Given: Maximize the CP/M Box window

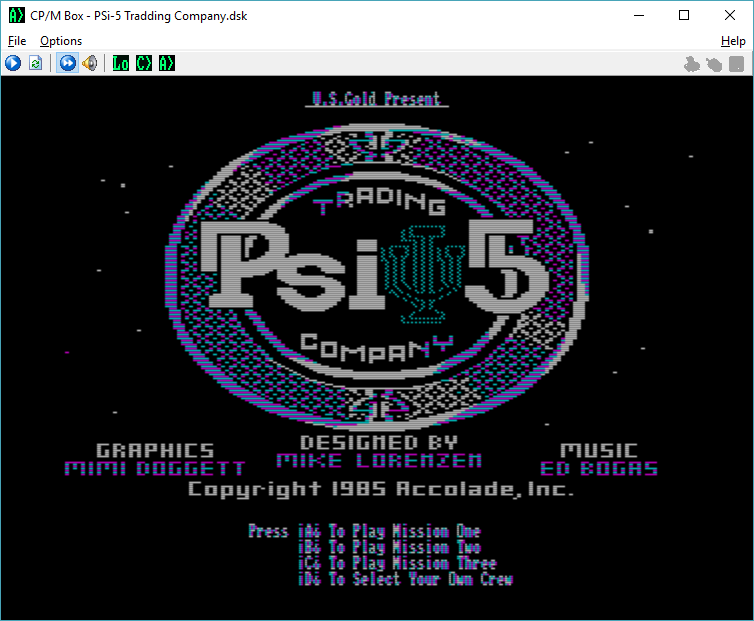Looking at the screenshot, I should tap(684, 15).
